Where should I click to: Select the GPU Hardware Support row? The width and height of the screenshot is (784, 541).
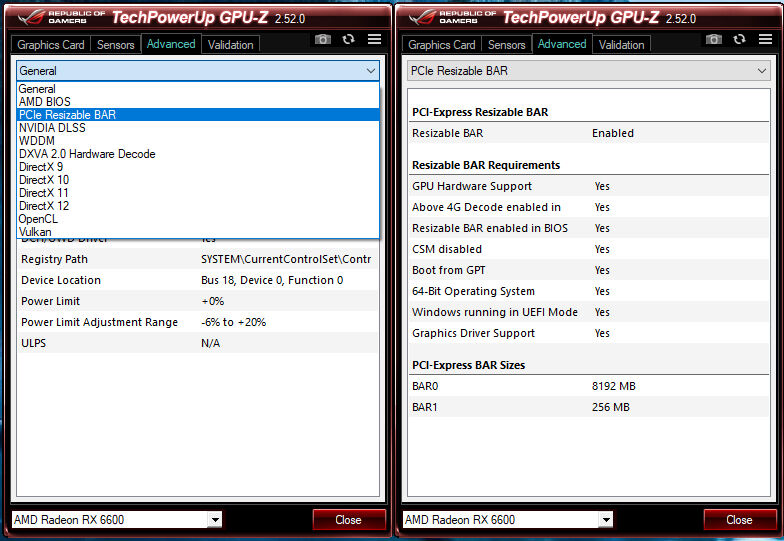[x=589, y=186]
